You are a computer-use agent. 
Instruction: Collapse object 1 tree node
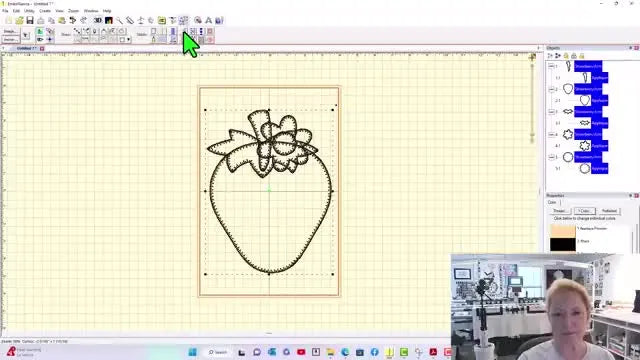click(x=551, y=66)
